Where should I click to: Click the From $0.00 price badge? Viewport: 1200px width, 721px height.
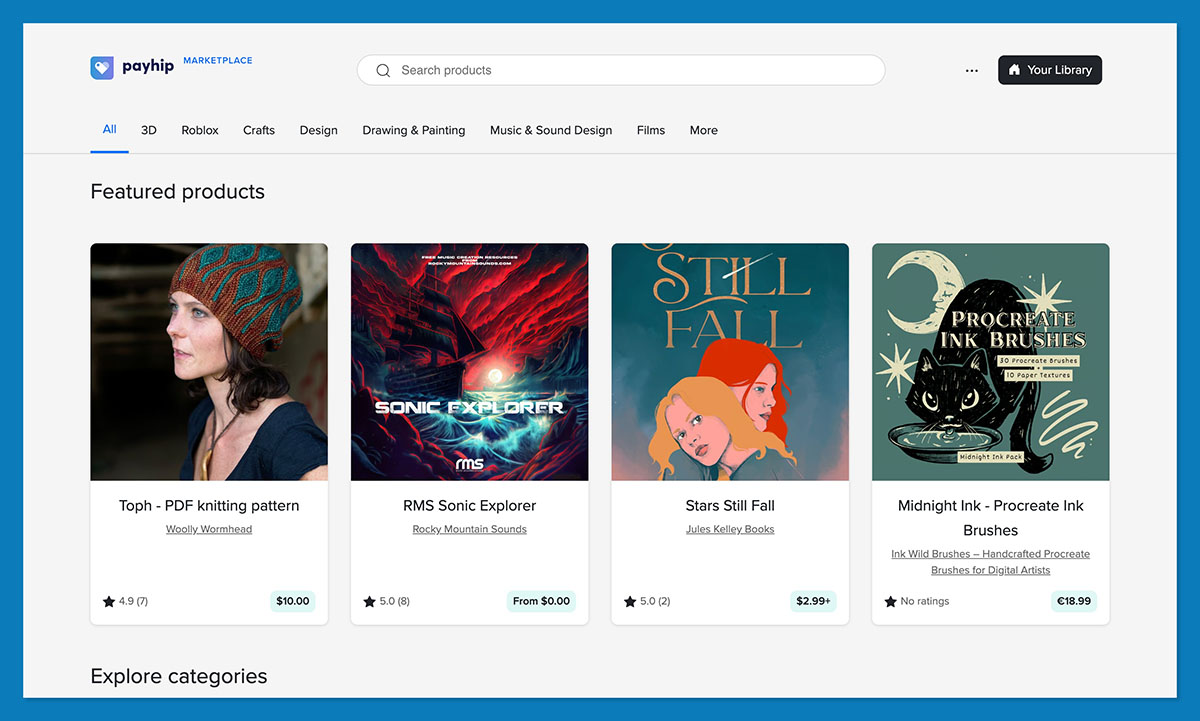click(x=541, y=601)
